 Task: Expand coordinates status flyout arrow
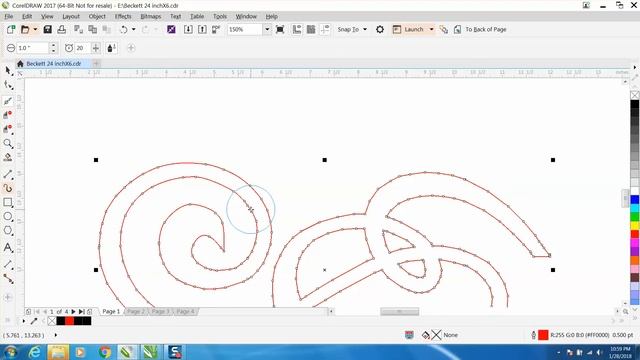tap(56, 335)
